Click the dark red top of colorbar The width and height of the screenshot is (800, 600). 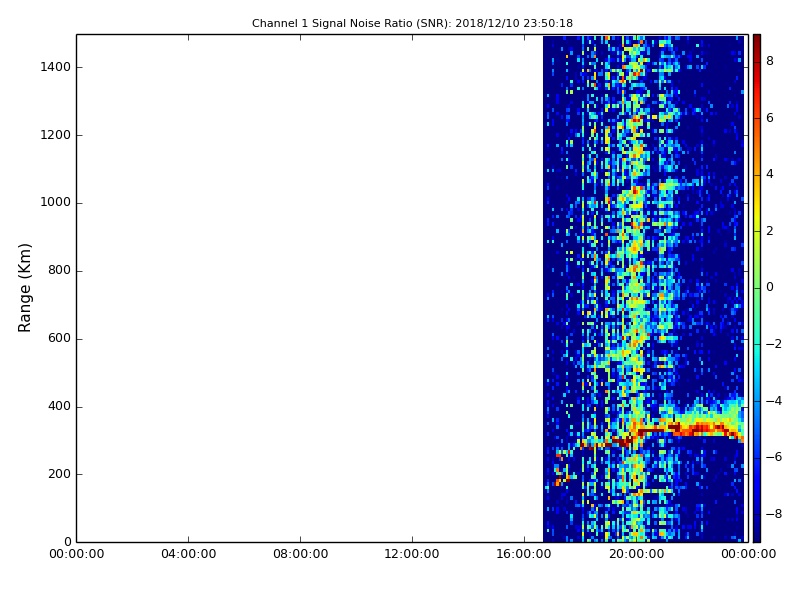(756, 39)
